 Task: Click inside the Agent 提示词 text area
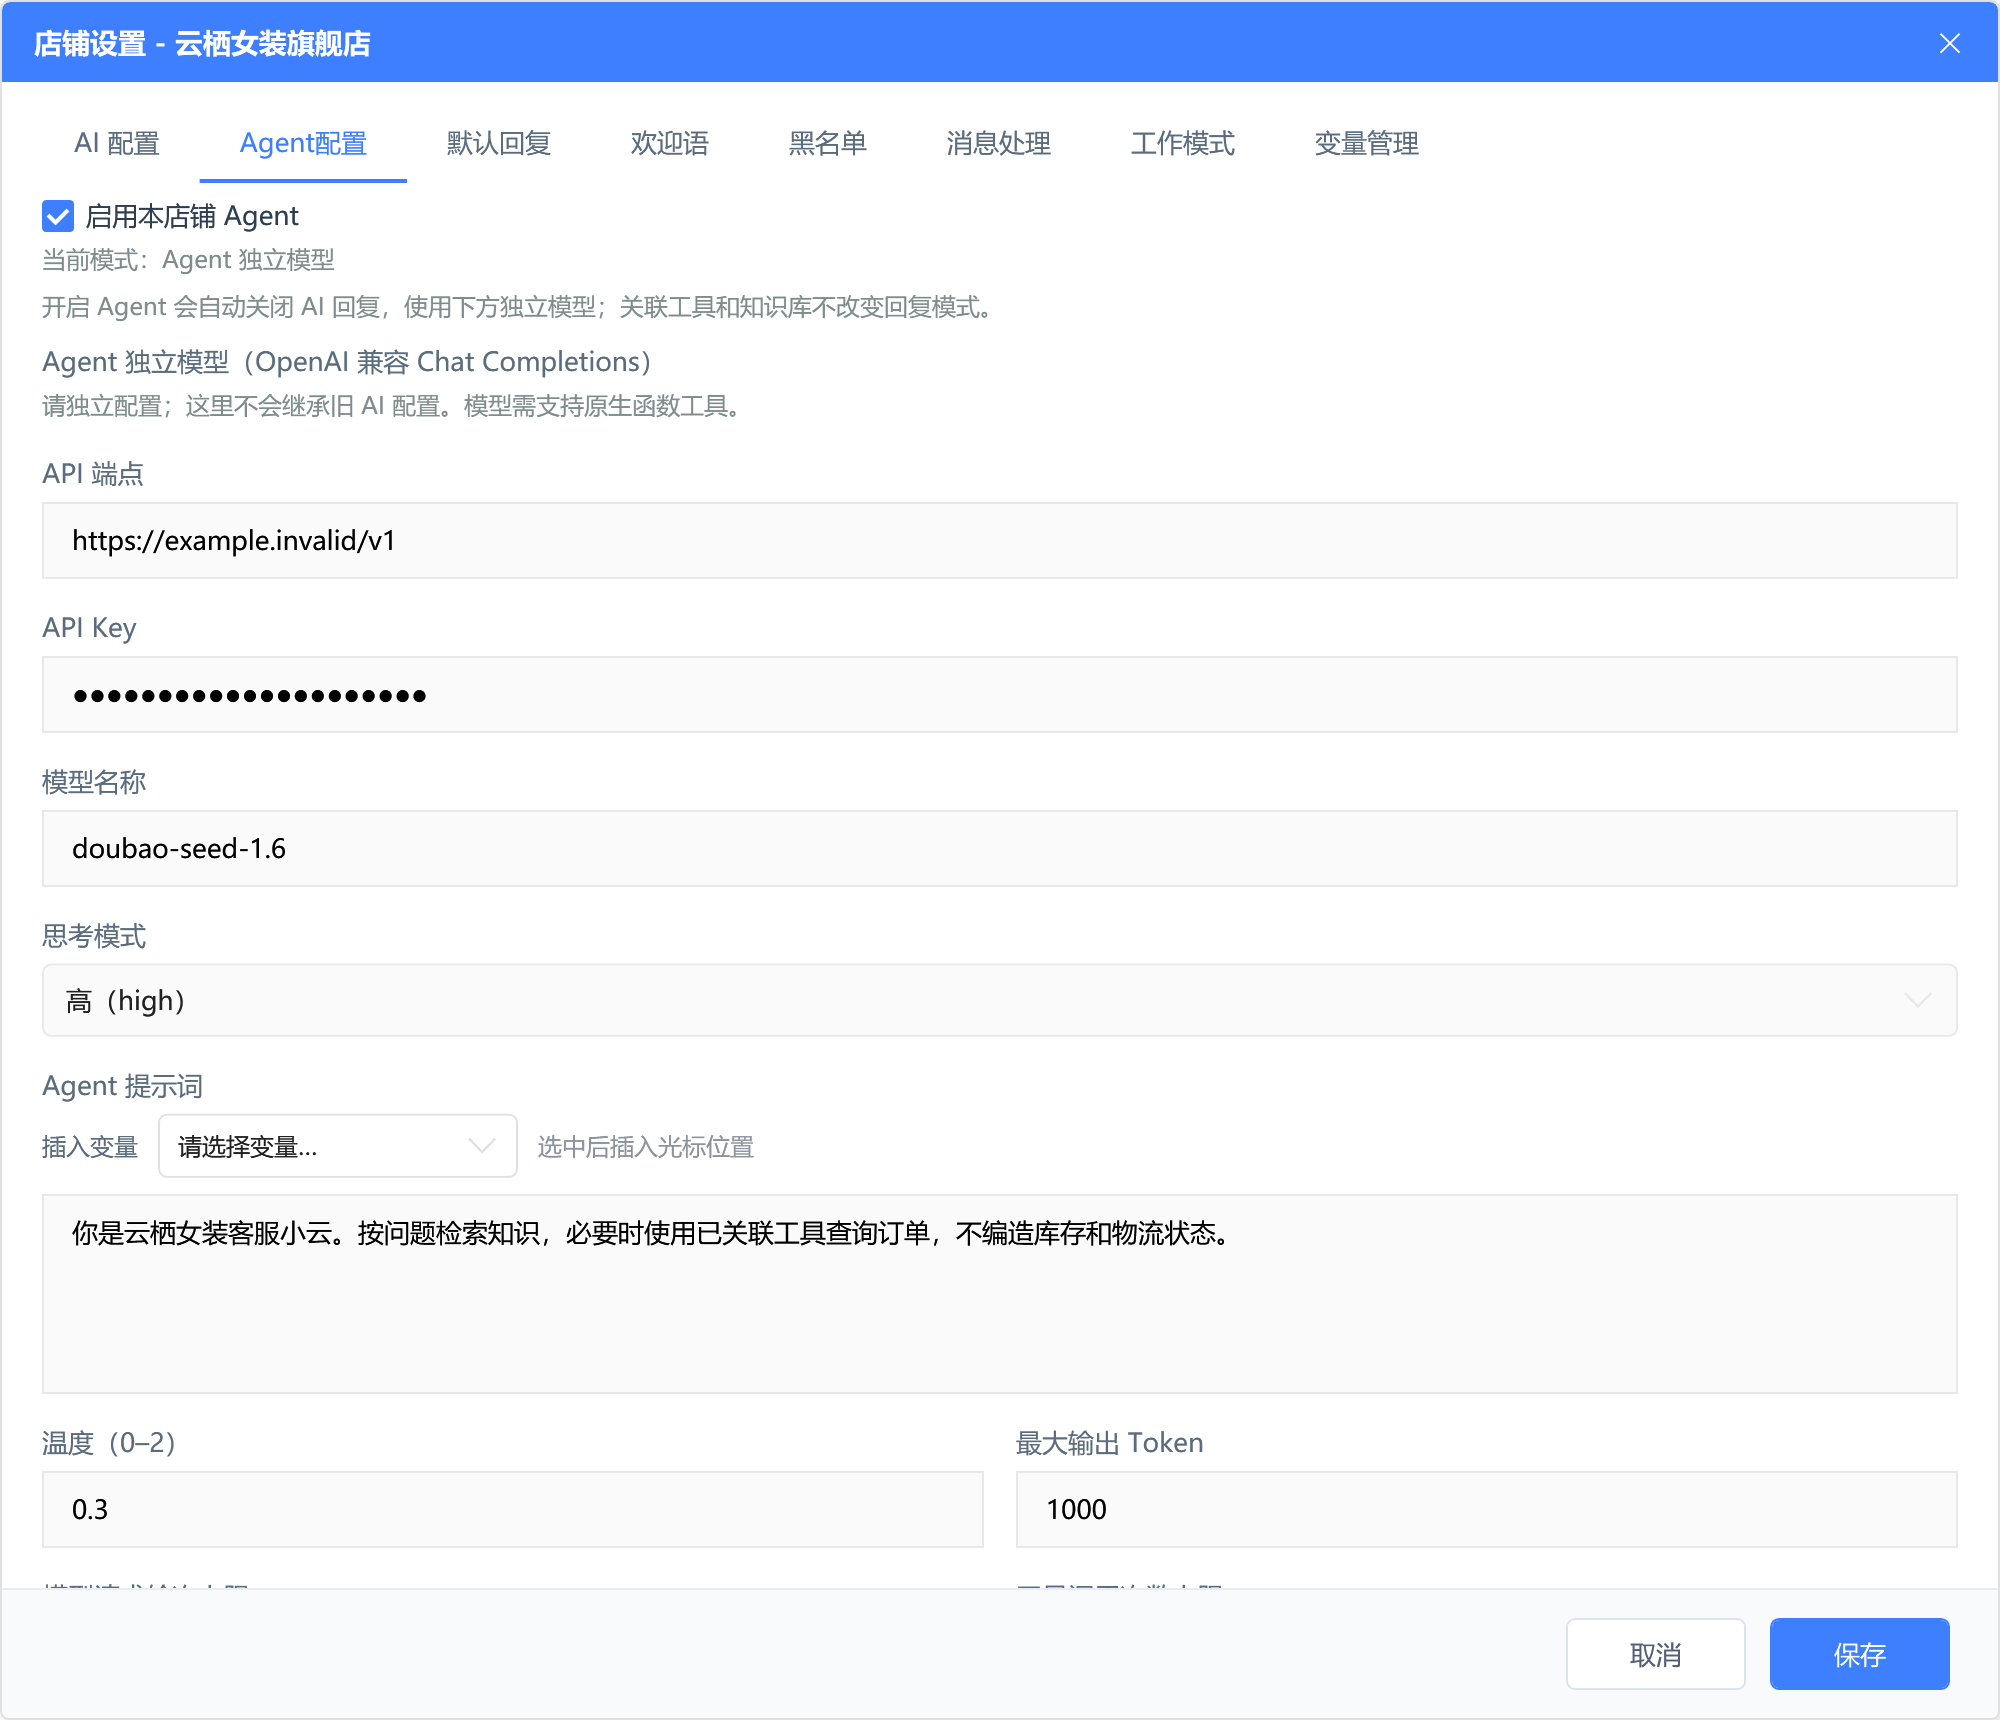point(1000,1293)
